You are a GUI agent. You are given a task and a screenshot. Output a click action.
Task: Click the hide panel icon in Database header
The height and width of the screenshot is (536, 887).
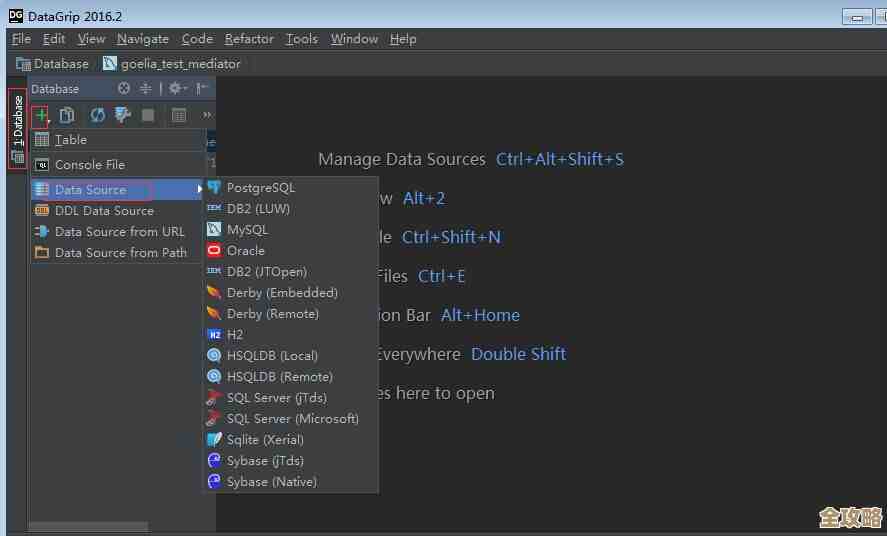coord(203,89)
